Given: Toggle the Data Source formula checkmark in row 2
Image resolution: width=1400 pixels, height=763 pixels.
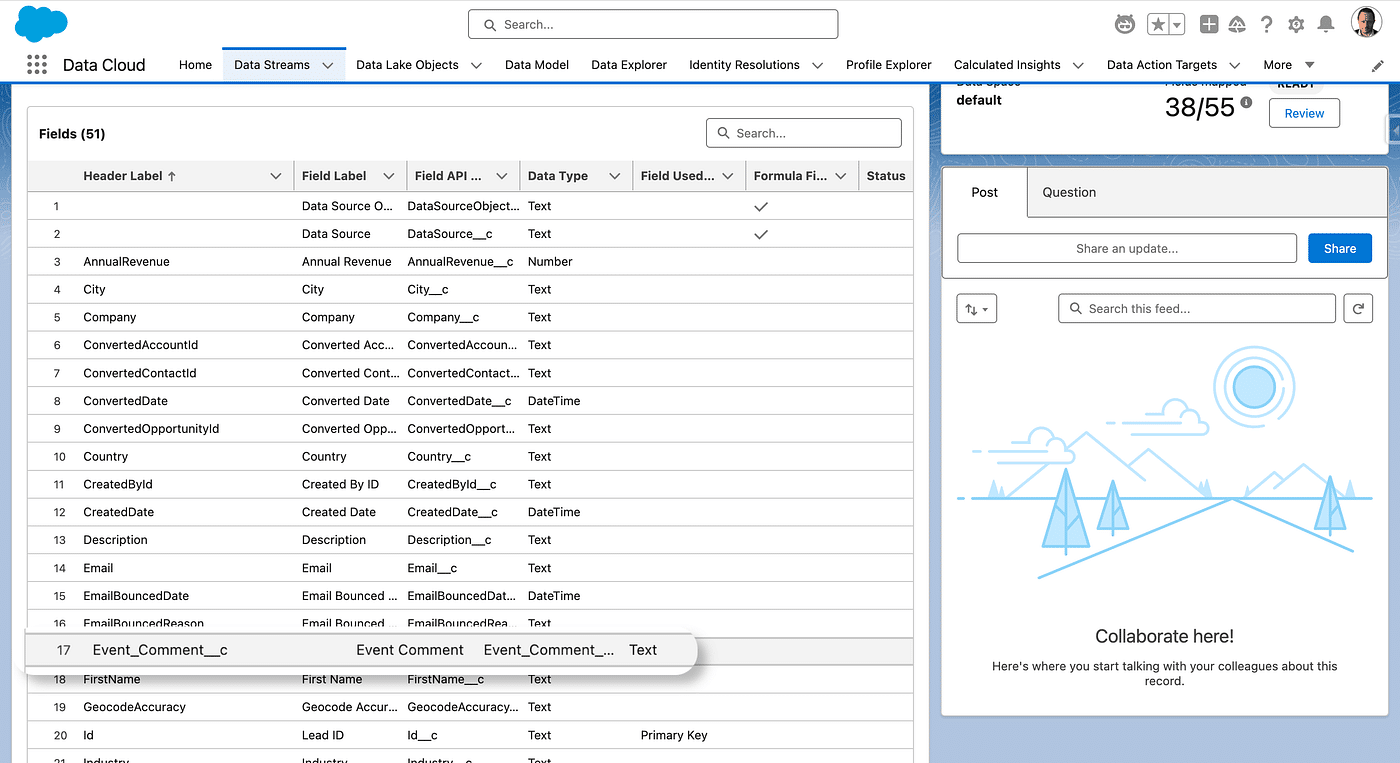Looking at the screenshot, I should point(761,234).
